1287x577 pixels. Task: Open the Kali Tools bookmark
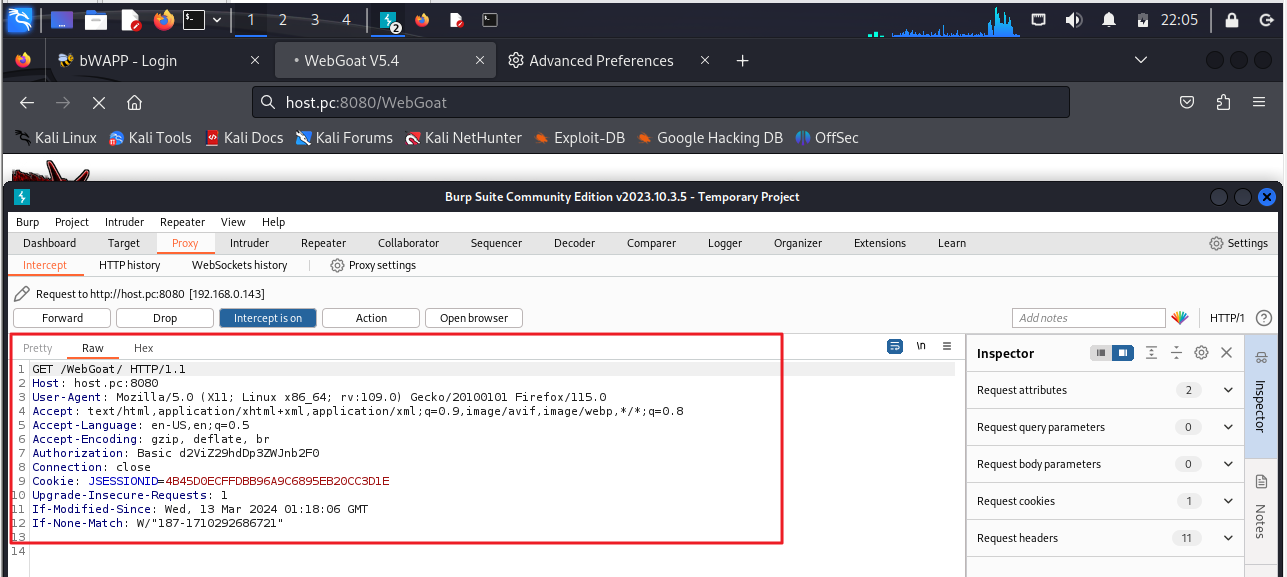click(x=150, y=138)
